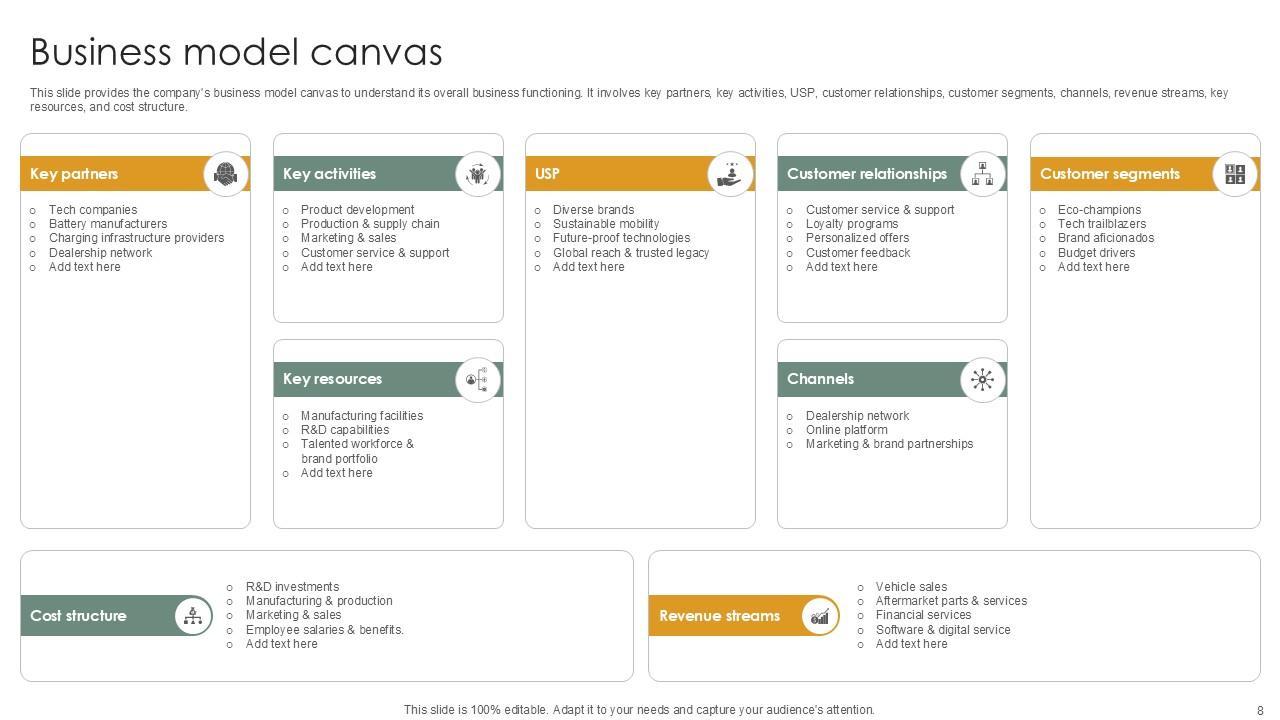Click 'Marketing & brand partnerships' bullet
The height and width of the screenshot is (720, 1280).
[889, 444]
